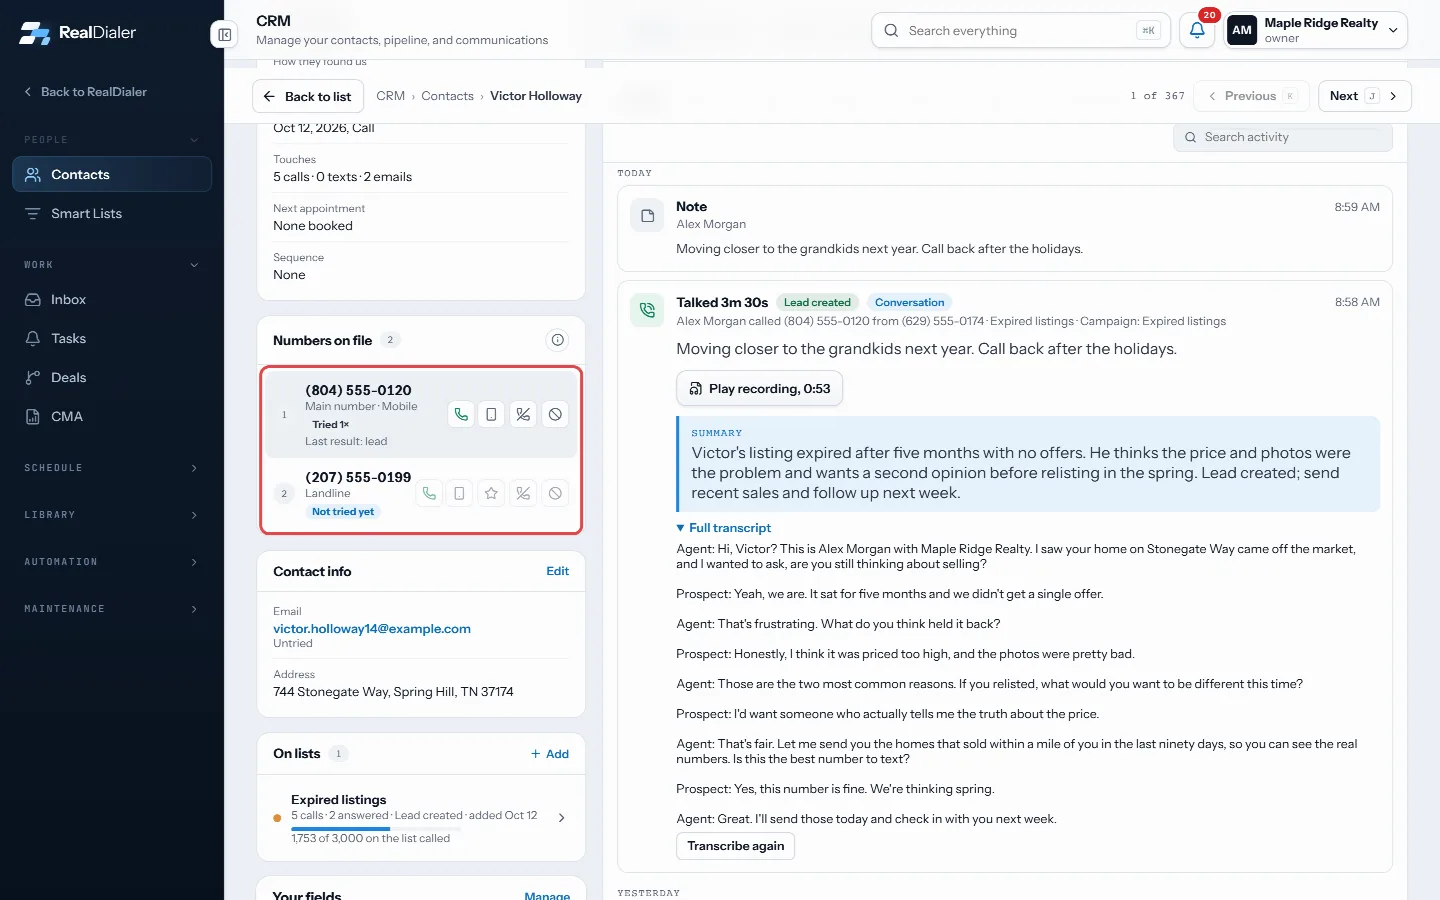Collapse the Work sidebar section
Screen dimensions: 1440x900
point(112,265)
